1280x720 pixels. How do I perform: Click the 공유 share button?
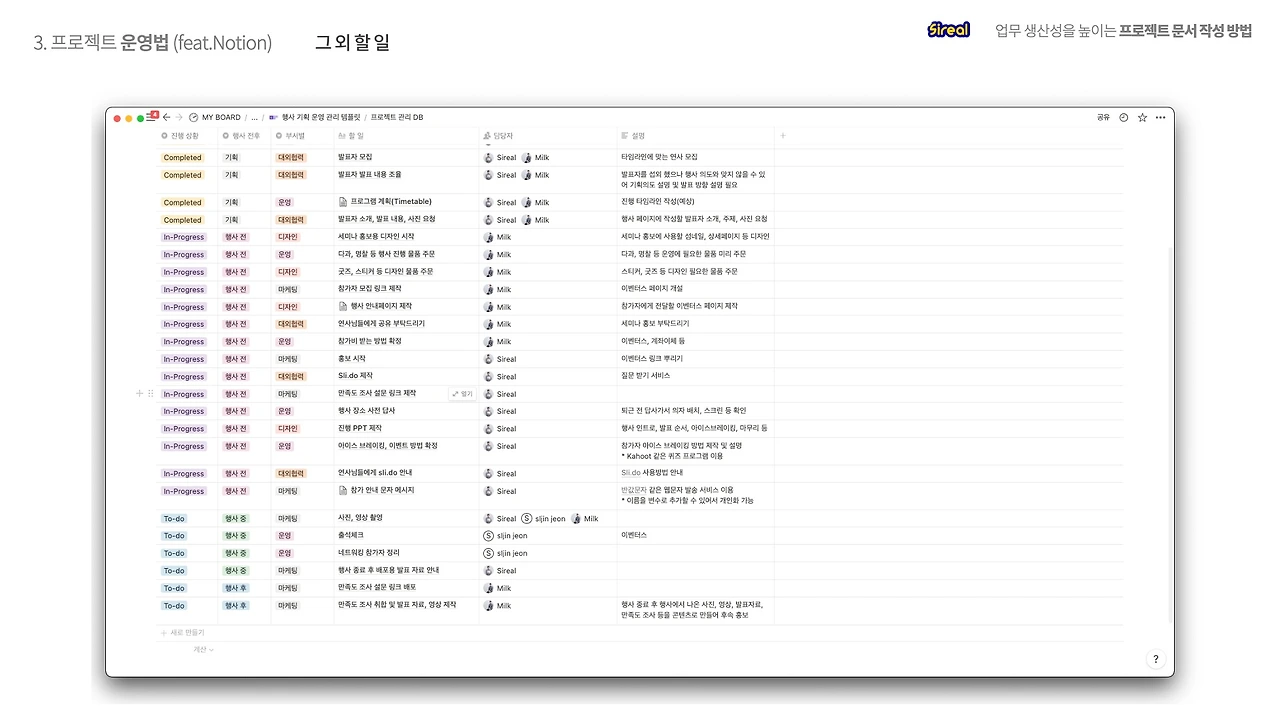(x=1103, y=117)
